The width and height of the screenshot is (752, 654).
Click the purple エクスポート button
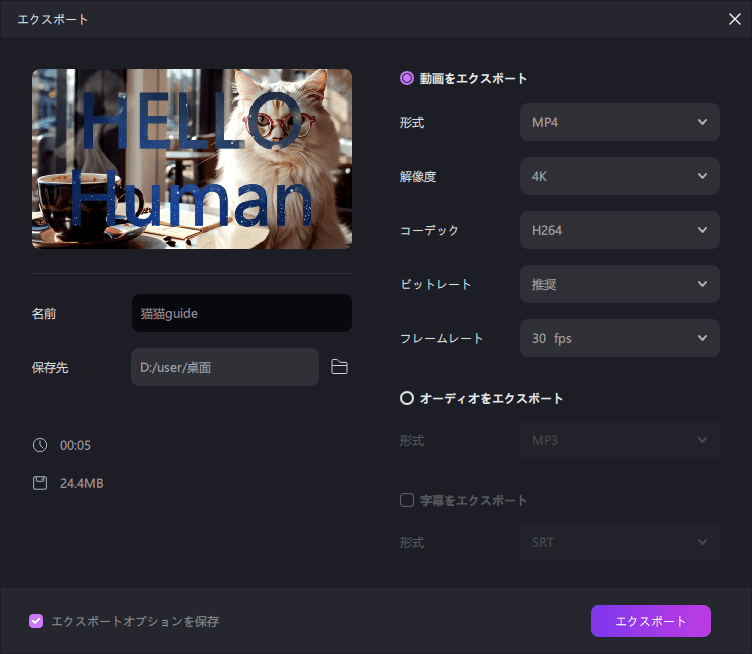click(x=651, y=621)
